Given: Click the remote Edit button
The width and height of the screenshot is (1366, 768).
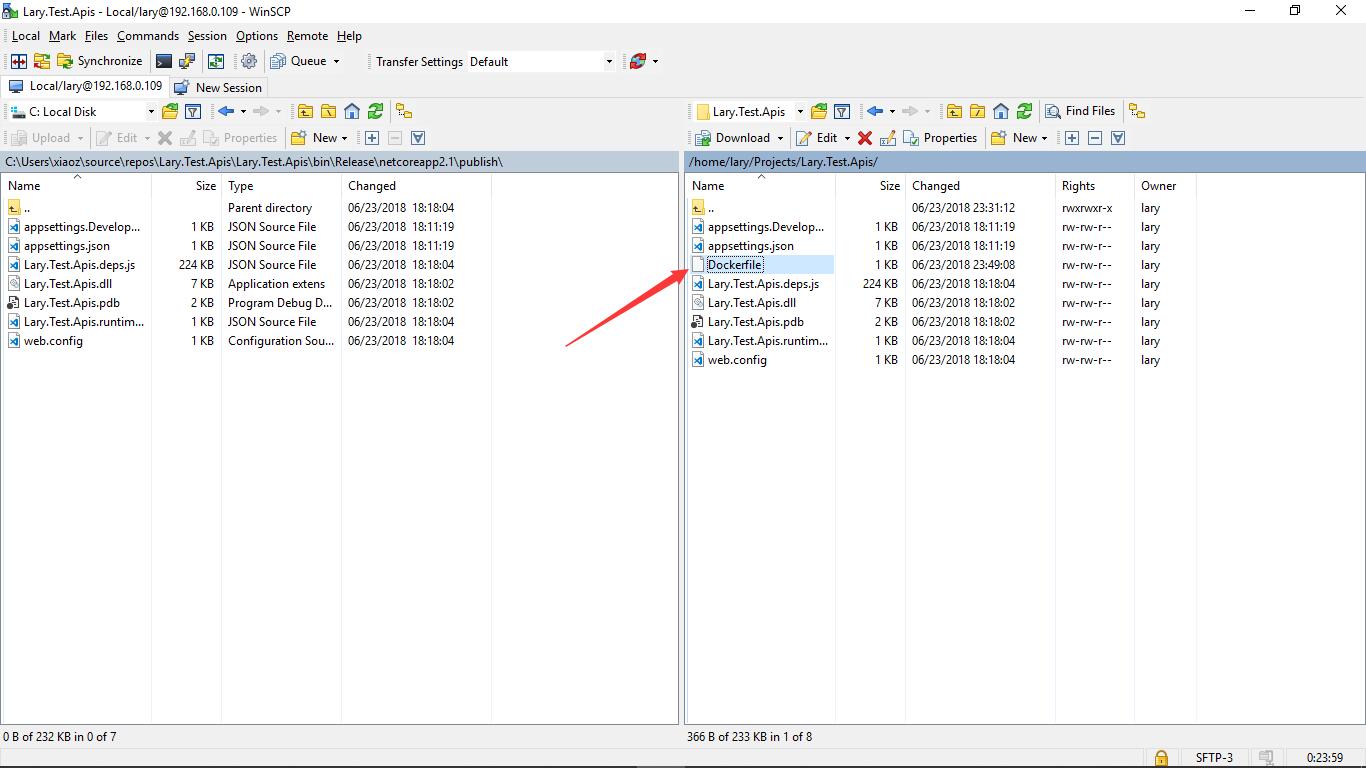Looking at the screenshot, I should point(817,138).
